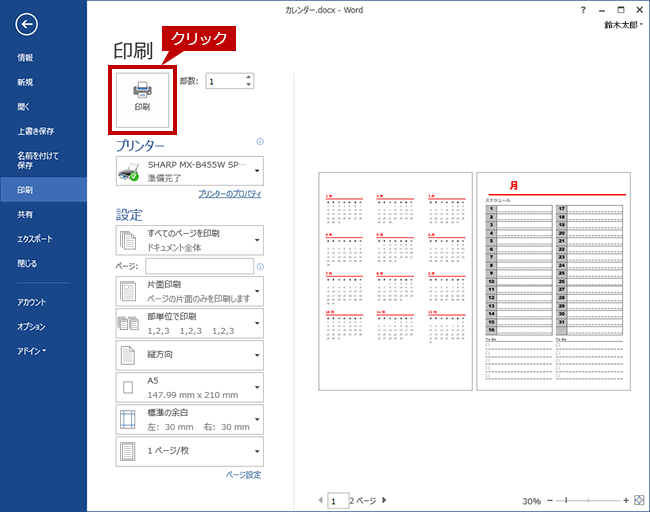
Task: Click the zoom-to-page icon at bottom right
Action: click(x=639, y=500)
